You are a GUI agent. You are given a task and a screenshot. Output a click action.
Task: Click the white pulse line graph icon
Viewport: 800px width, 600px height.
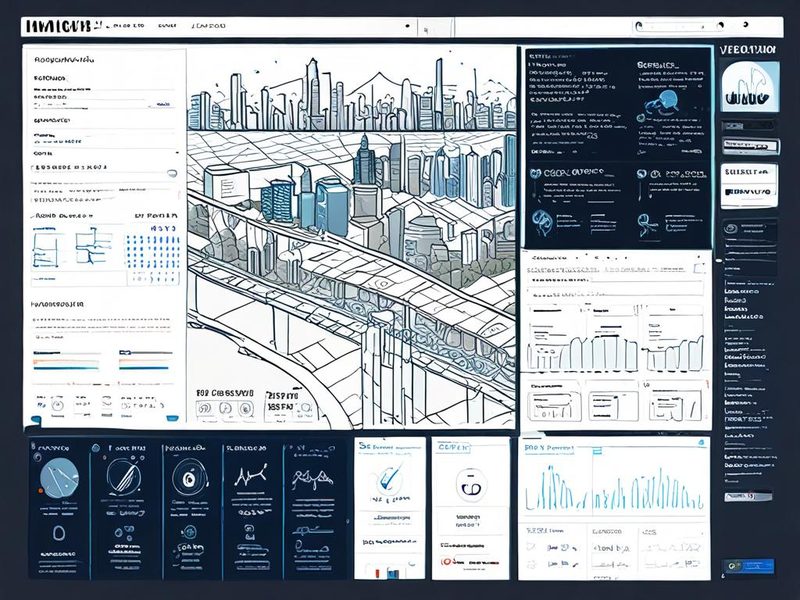coord(251,476)
